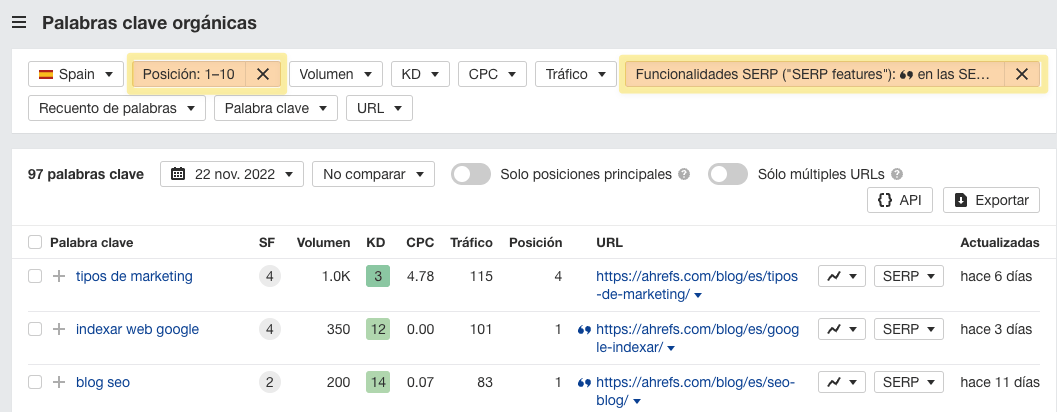Viewport: 1057px width, 412px height.
Task: Open the Volumen filter dropdown
Action: point(336,74)
